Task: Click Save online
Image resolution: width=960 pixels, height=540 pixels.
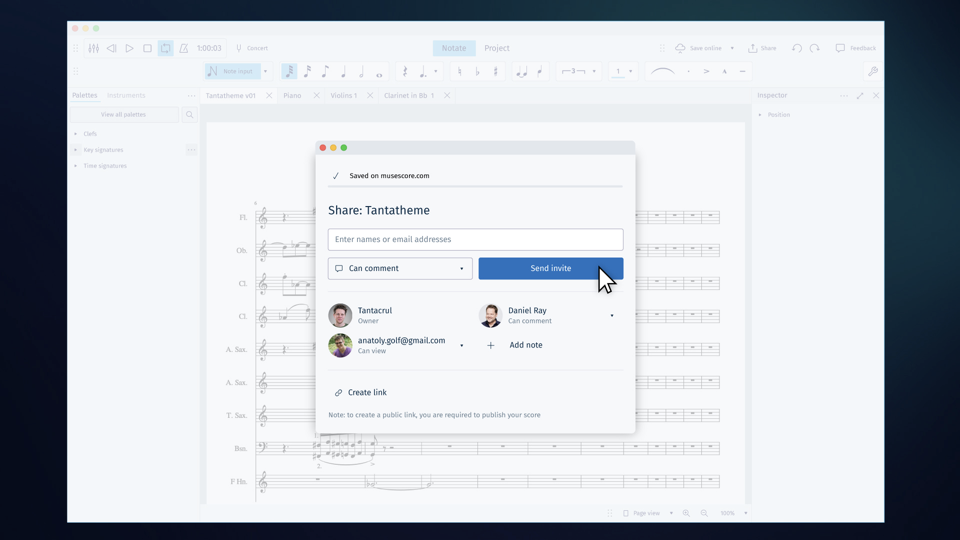Action: coord(699,48)
